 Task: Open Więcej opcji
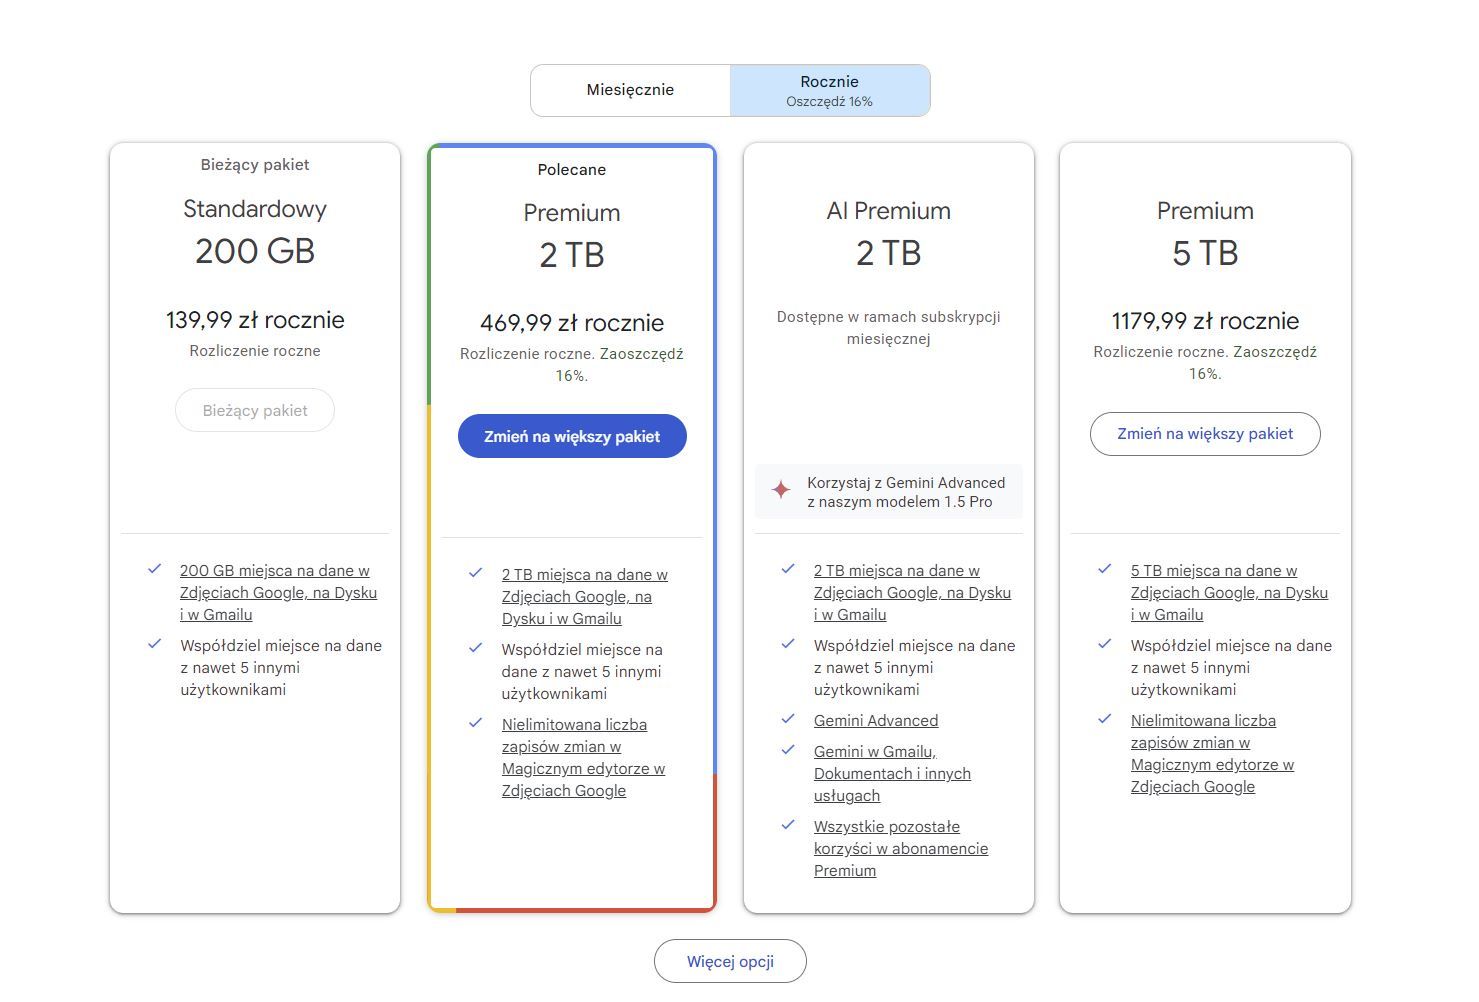coord(730,961)
